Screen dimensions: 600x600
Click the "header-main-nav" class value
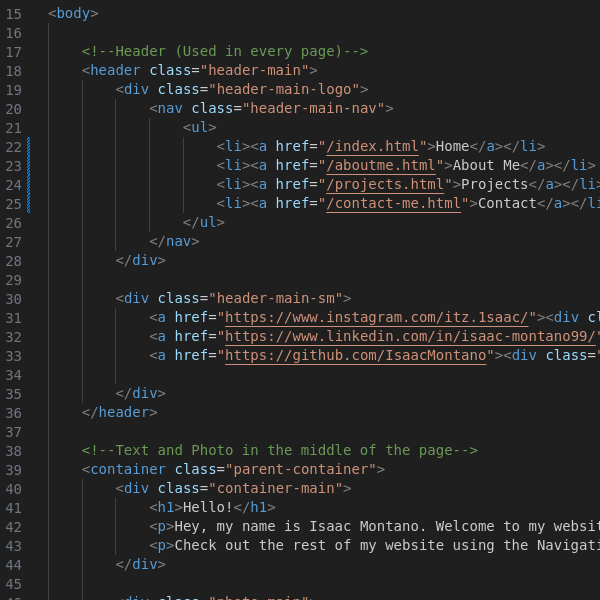318,109
